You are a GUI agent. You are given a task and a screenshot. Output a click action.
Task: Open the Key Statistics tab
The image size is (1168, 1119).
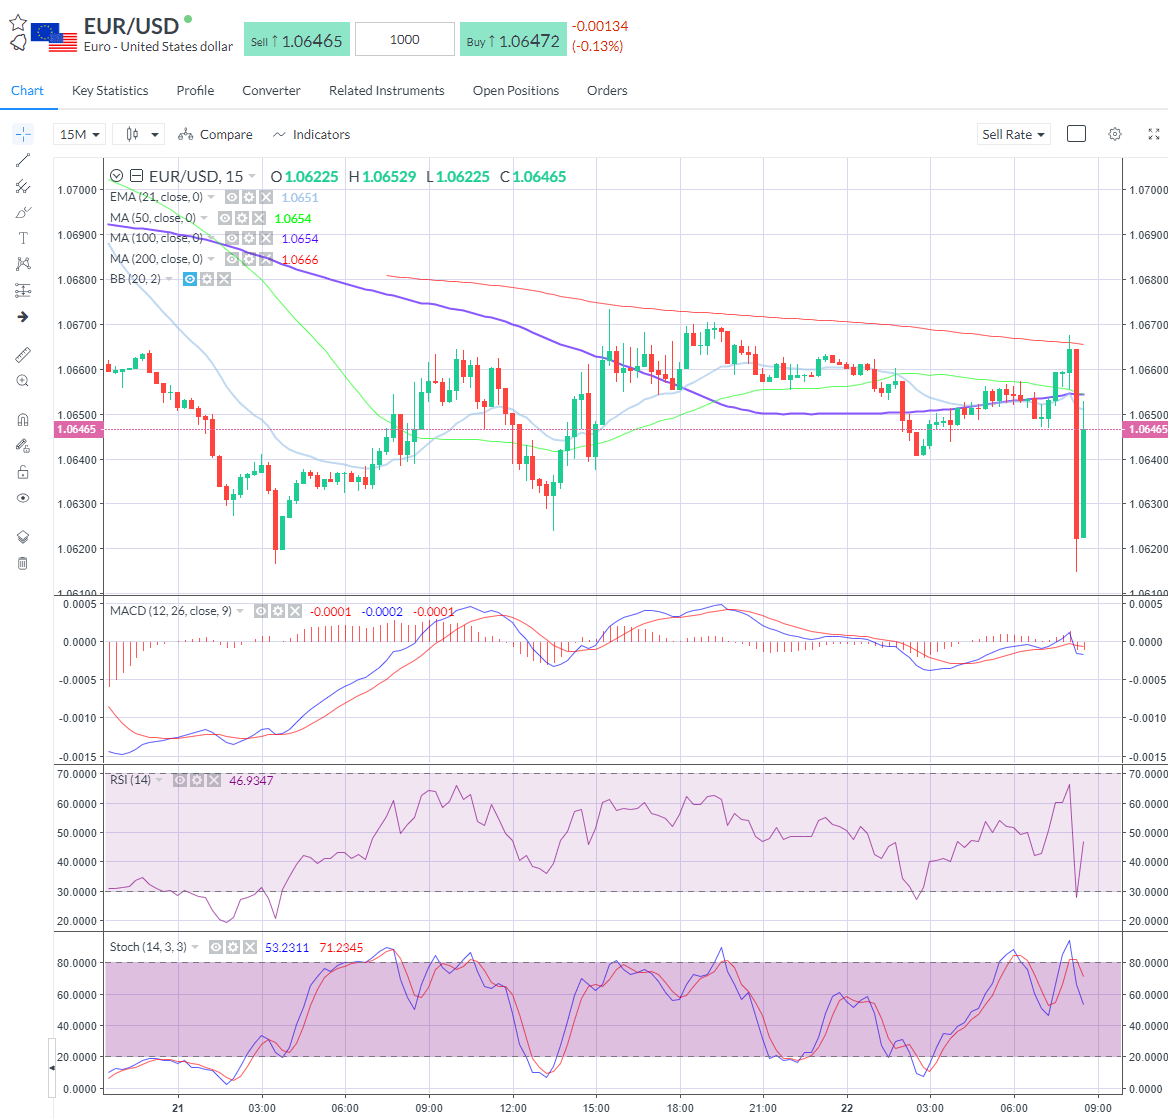[110, 90]
